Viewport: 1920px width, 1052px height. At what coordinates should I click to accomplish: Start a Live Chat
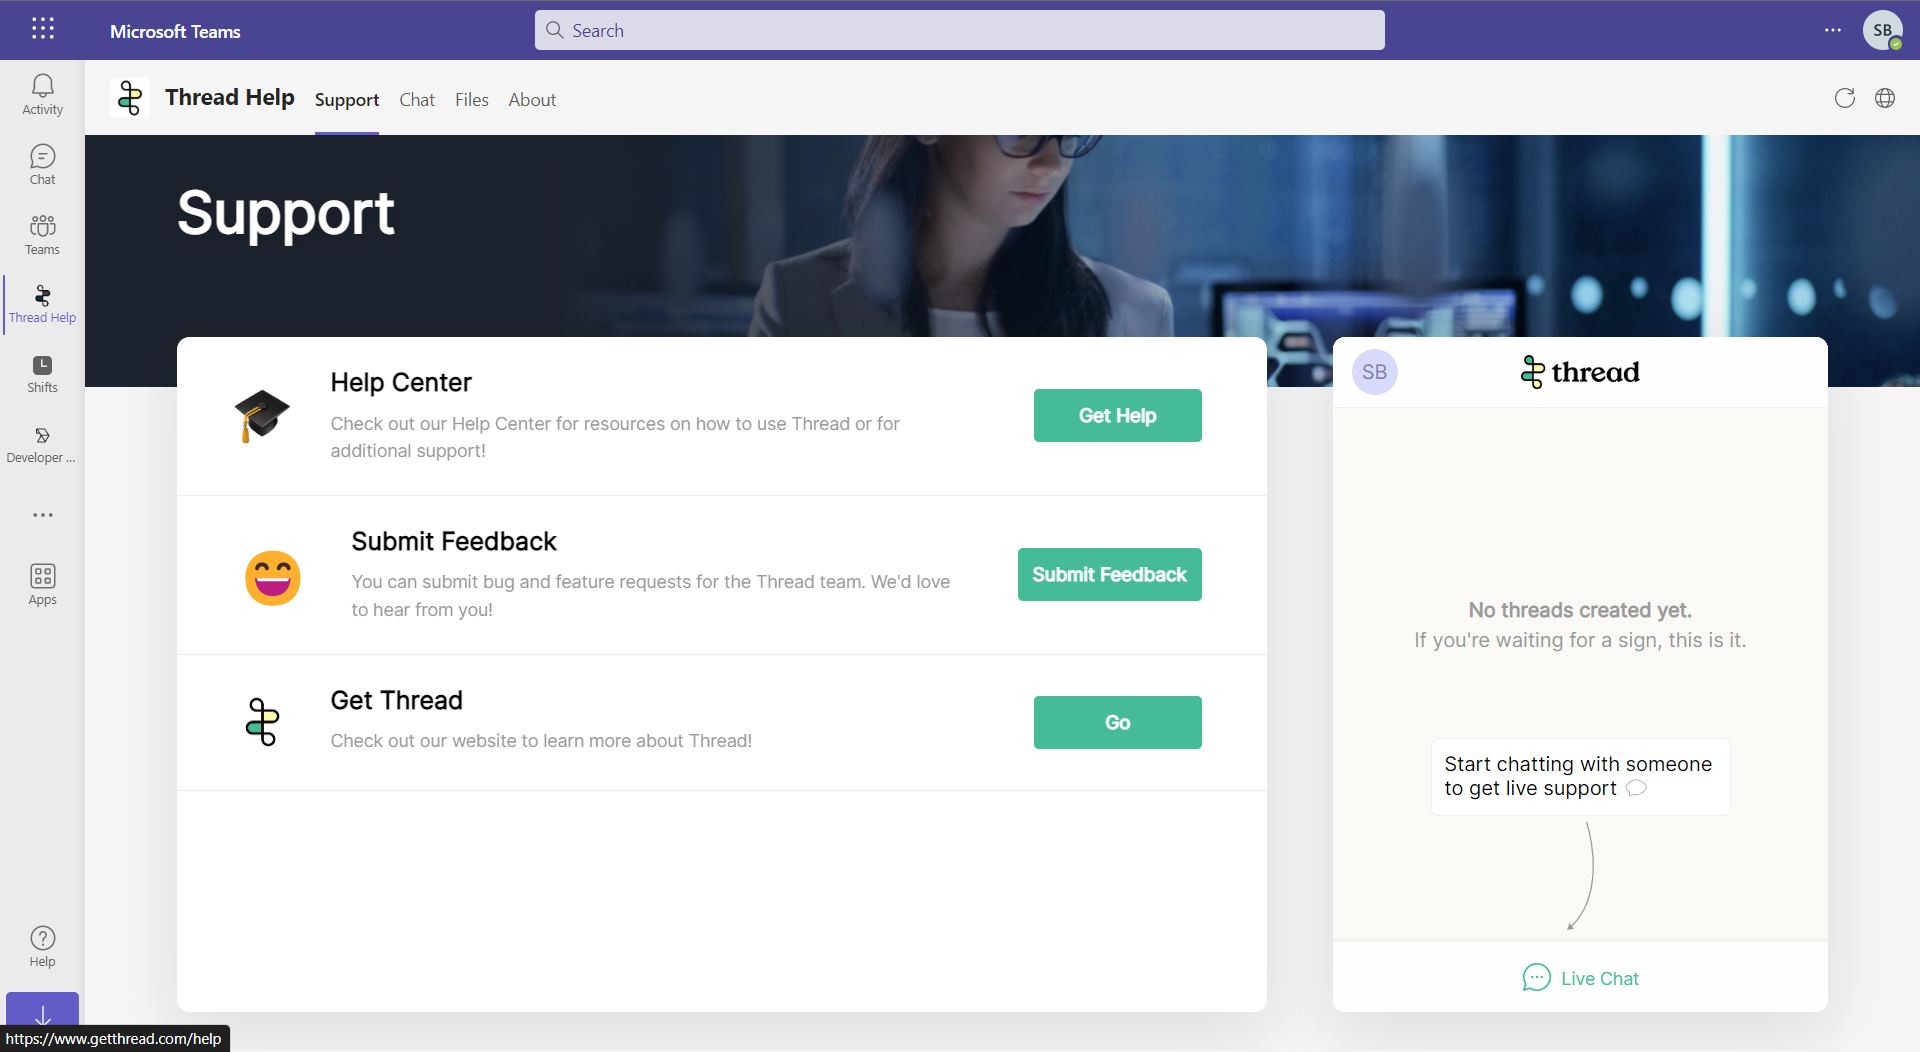tap(1580, 978)
